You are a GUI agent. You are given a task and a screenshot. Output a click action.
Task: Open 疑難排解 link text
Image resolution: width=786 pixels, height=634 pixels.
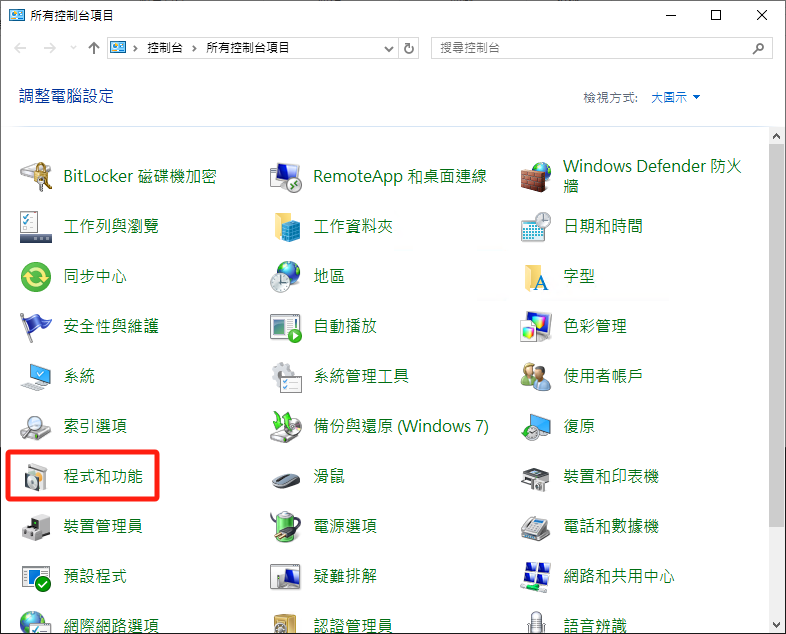345,576
